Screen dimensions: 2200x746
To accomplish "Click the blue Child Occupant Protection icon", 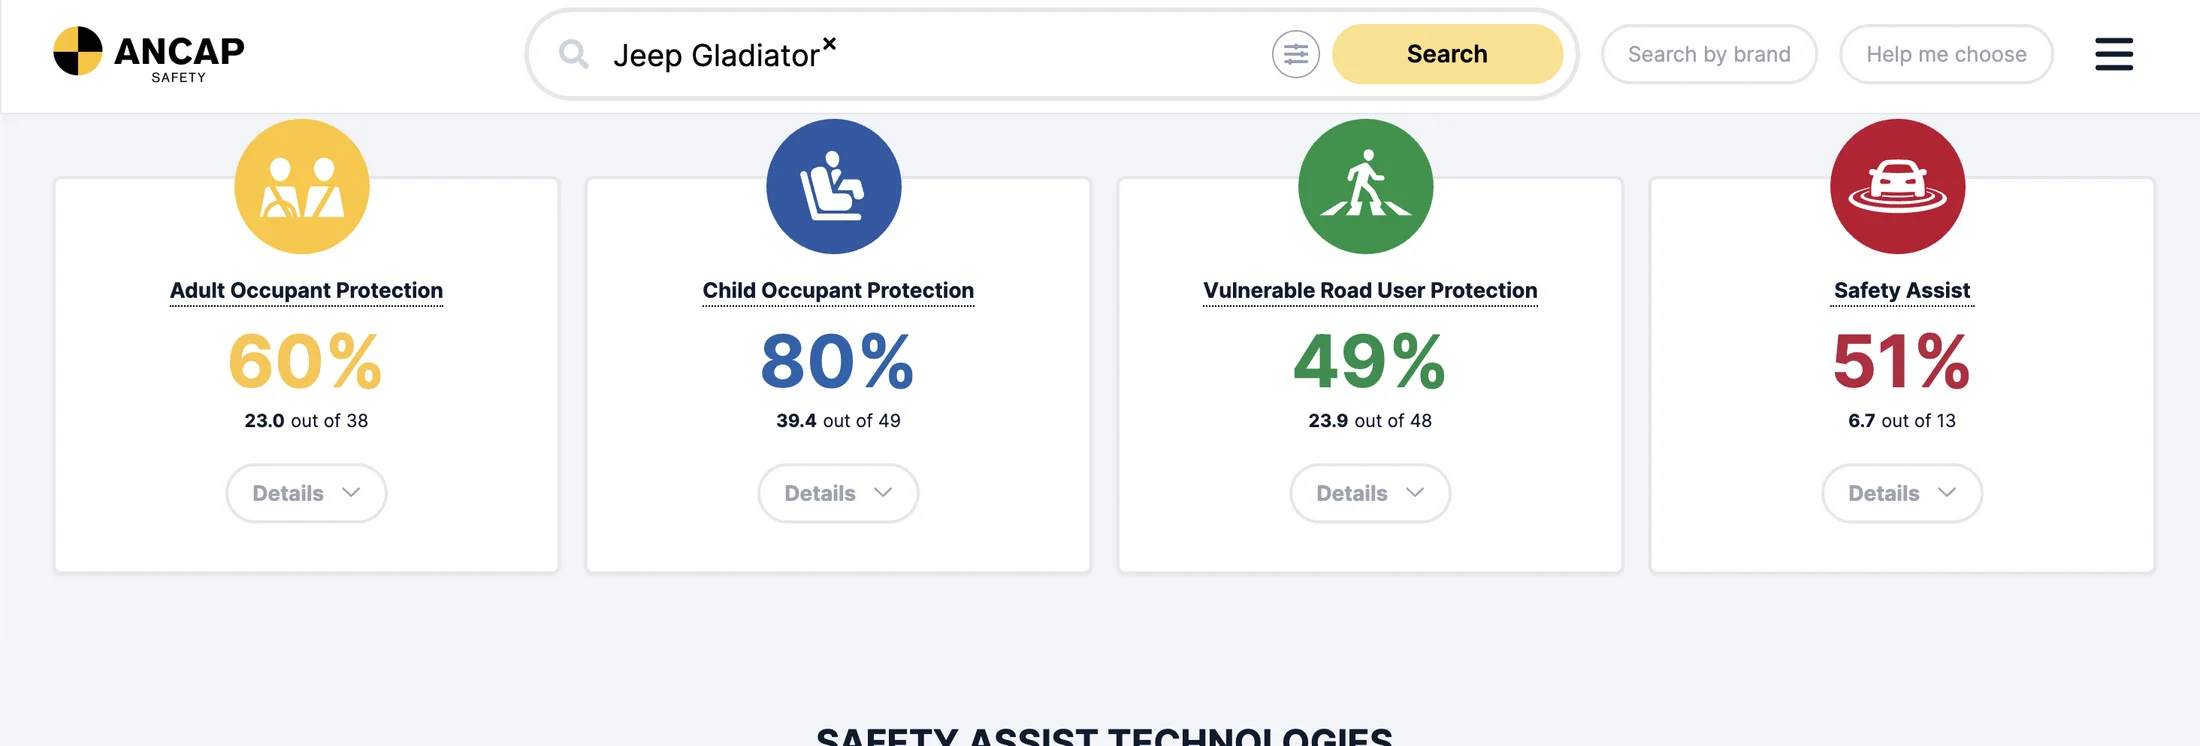I will [834, 187].
